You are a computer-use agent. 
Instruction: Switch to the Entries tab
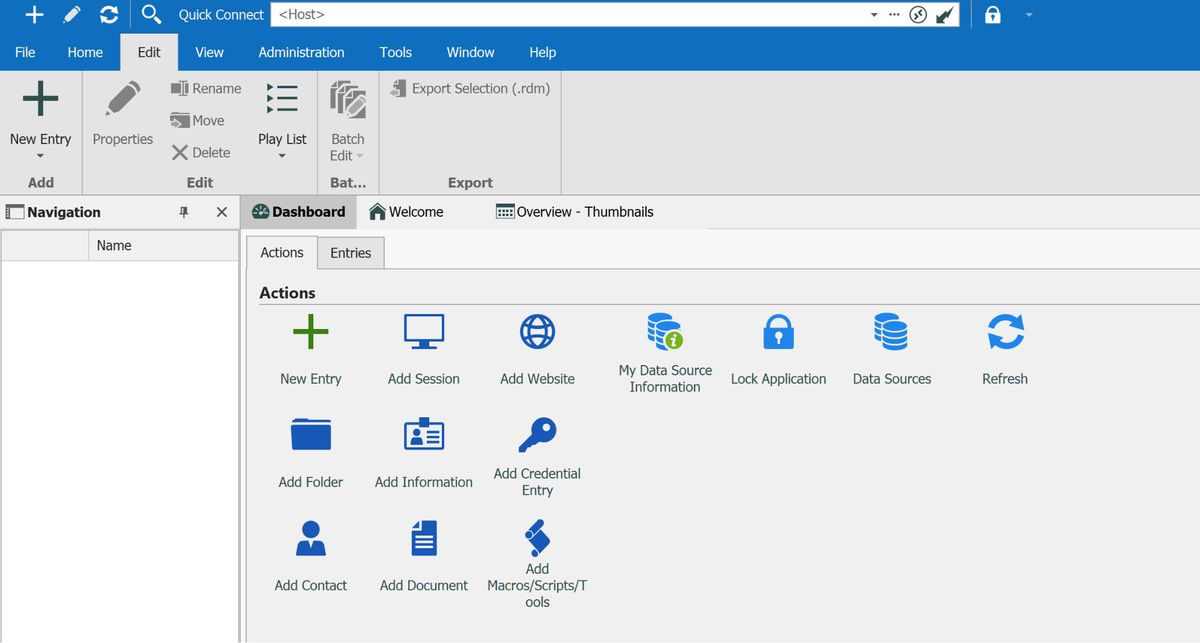(x=350, y=253)
